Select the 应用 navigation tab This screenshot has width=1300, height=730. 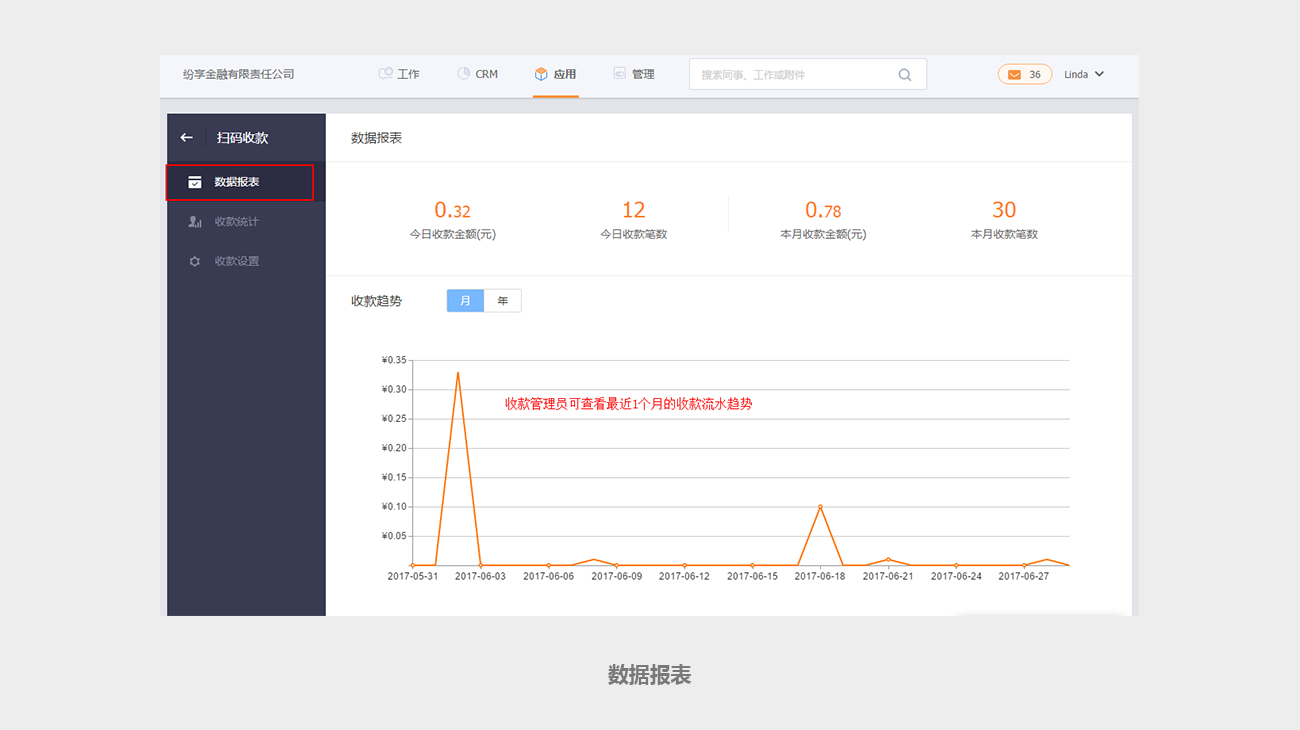tap(556, 74)
